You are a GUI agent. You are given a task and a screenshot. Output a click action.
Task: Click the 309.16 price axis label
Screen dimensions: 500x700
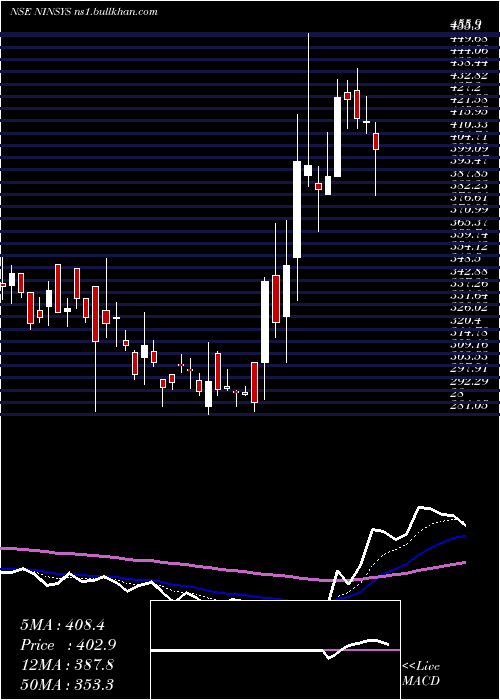tap(469, 345)
